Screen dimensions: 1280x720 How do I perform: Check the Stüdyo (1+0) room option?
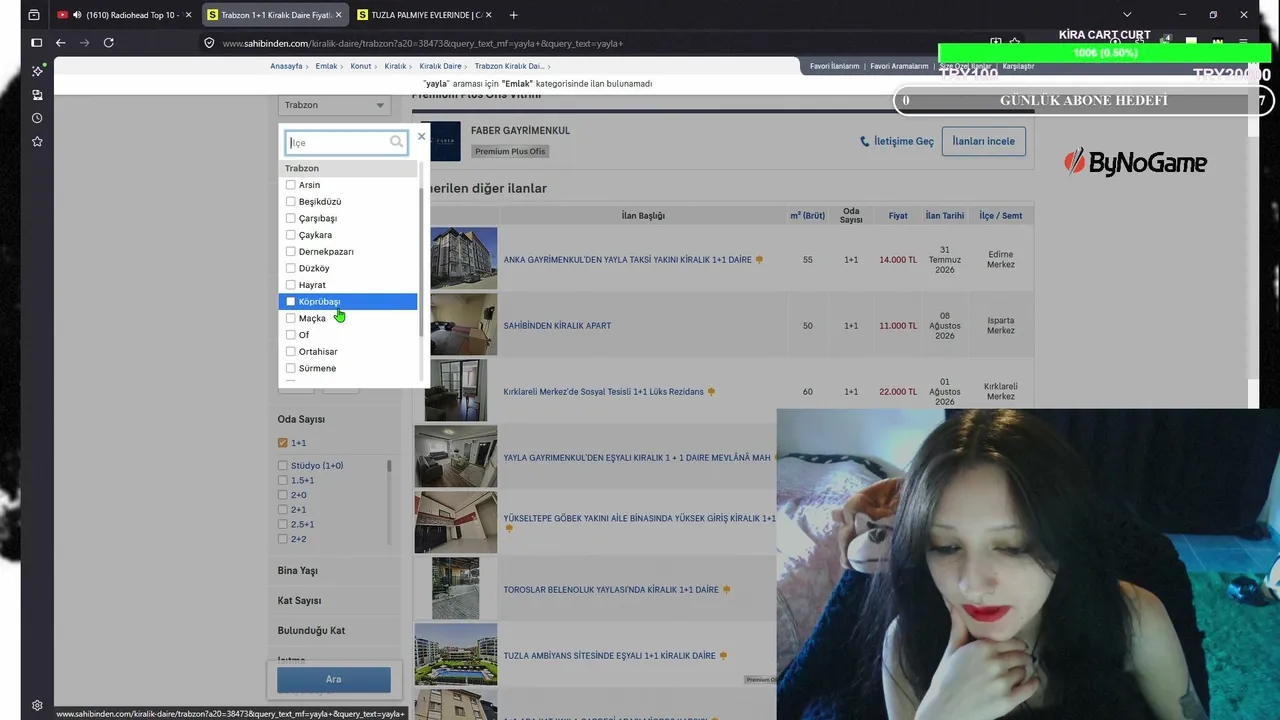tap(283, 466)
